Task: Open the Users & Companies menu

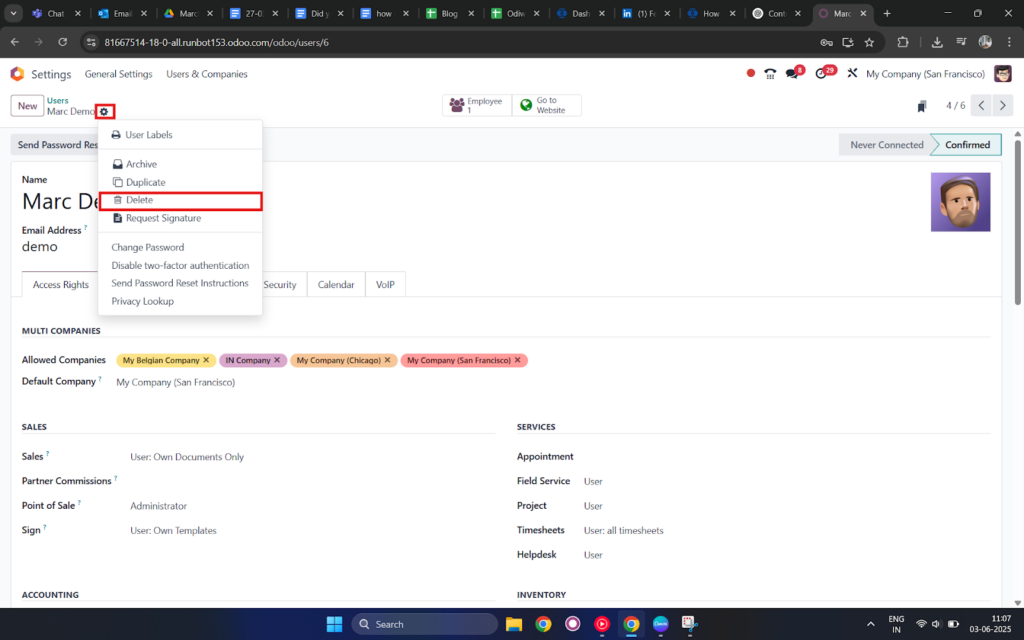Action: [206, 74]
